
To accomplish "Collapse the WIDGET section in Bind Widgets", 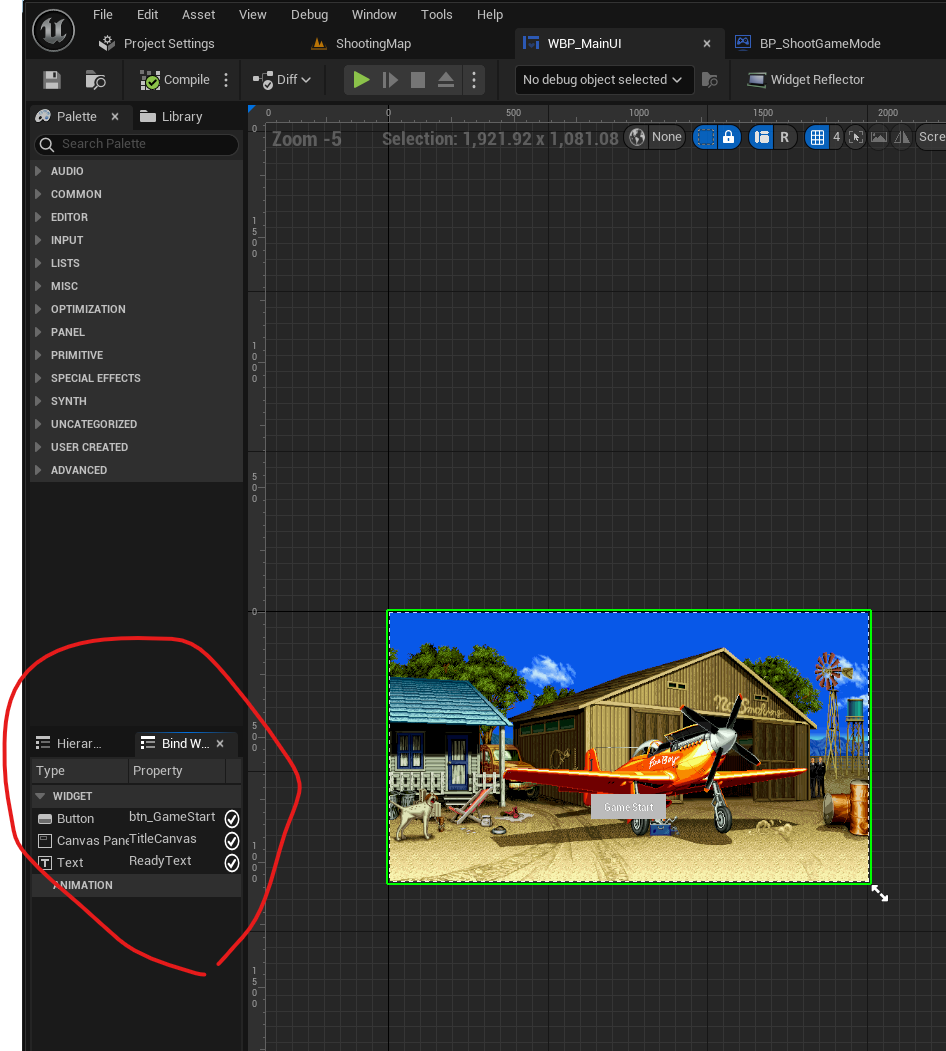I will [40, 796].
